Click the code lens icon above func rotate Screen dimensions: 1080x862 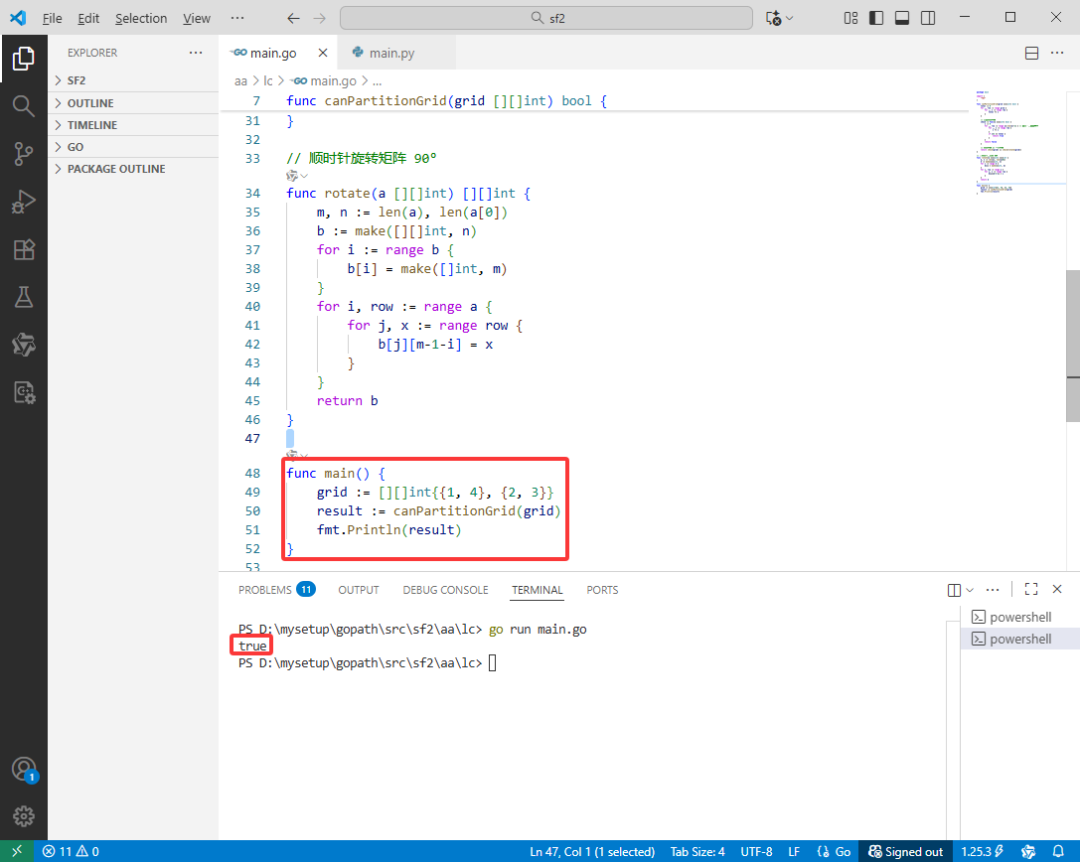292,176
